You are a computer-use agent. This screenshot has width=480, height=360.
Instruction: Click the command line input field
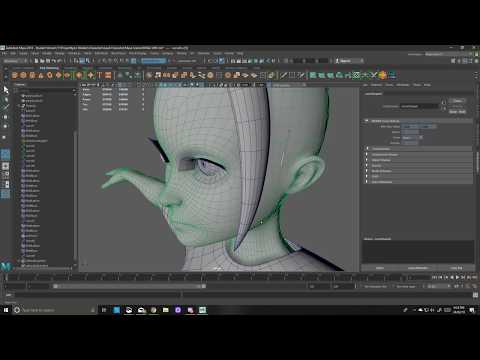97,295
